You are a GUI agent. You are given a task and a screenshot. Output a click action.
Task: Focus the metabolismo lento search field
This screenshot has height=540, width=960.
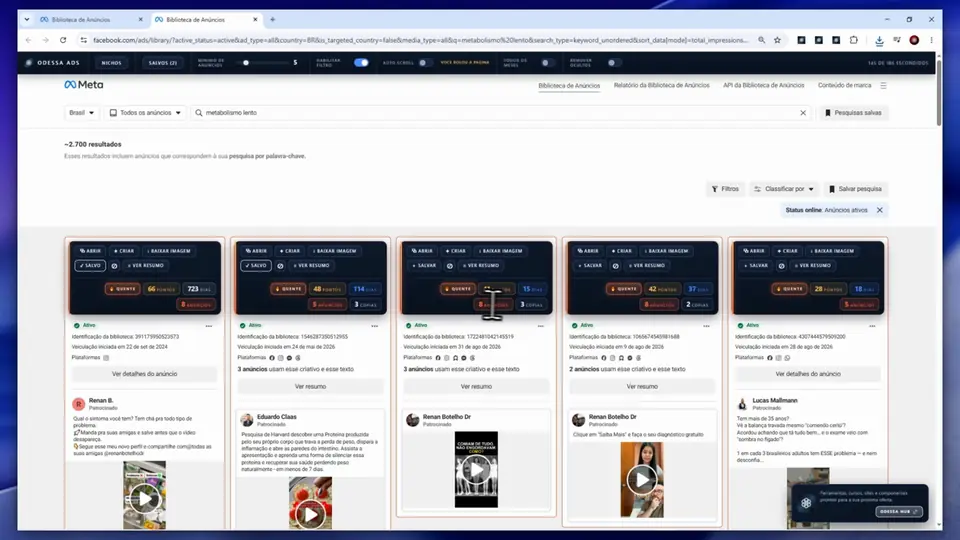pyautogui.click(x=500, y=113)
